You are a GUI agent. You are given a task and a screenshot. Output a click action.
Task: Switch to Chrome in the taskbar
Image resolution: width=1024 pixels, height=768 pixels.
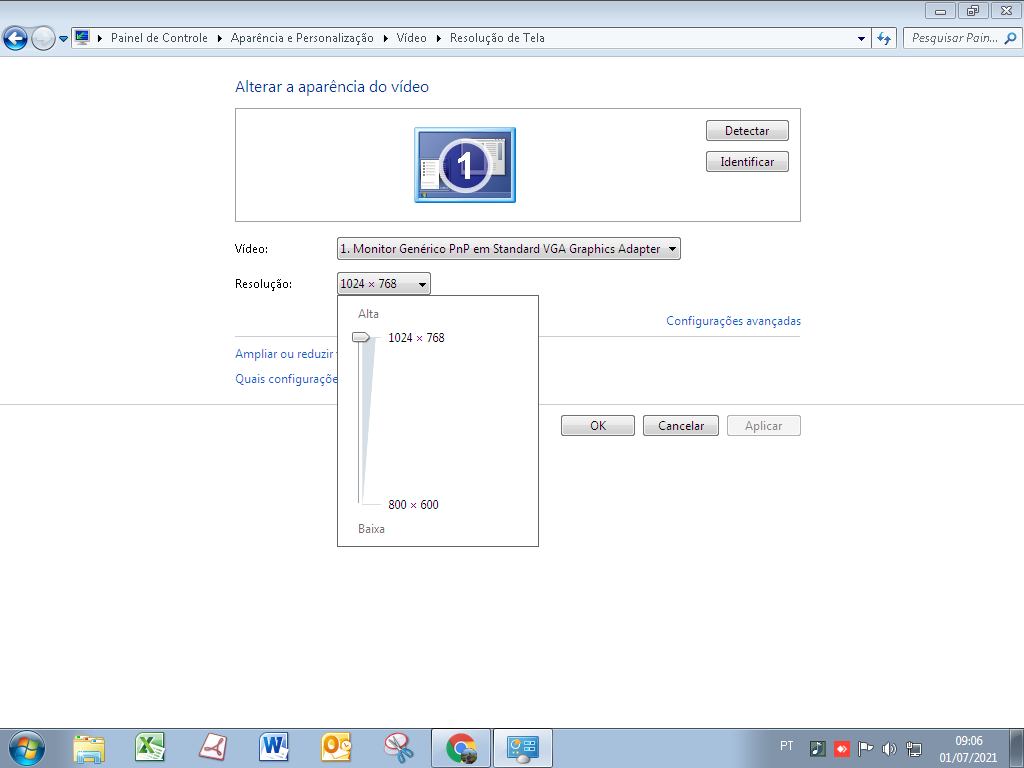(461, 748)
